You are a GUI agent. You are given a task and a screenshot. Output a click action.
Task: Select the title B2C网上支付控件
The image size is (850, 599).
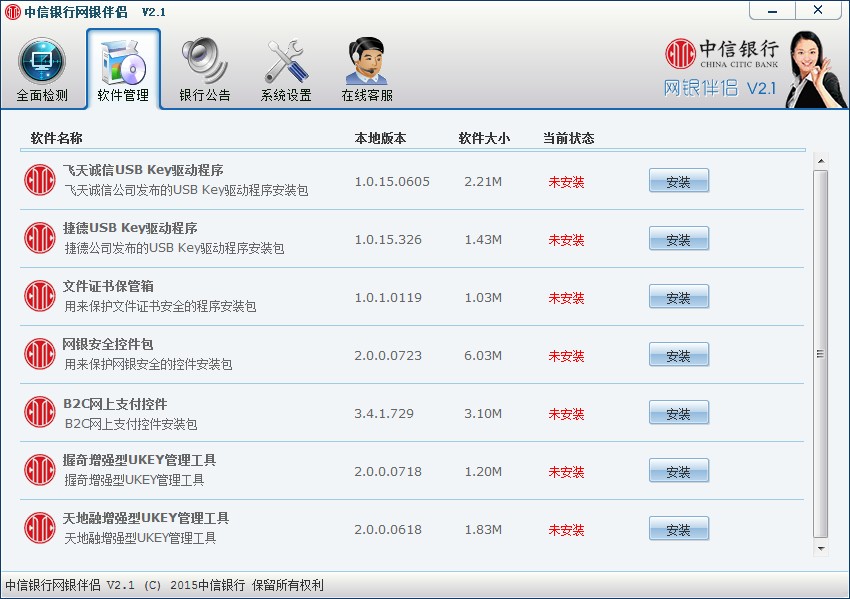115,404
